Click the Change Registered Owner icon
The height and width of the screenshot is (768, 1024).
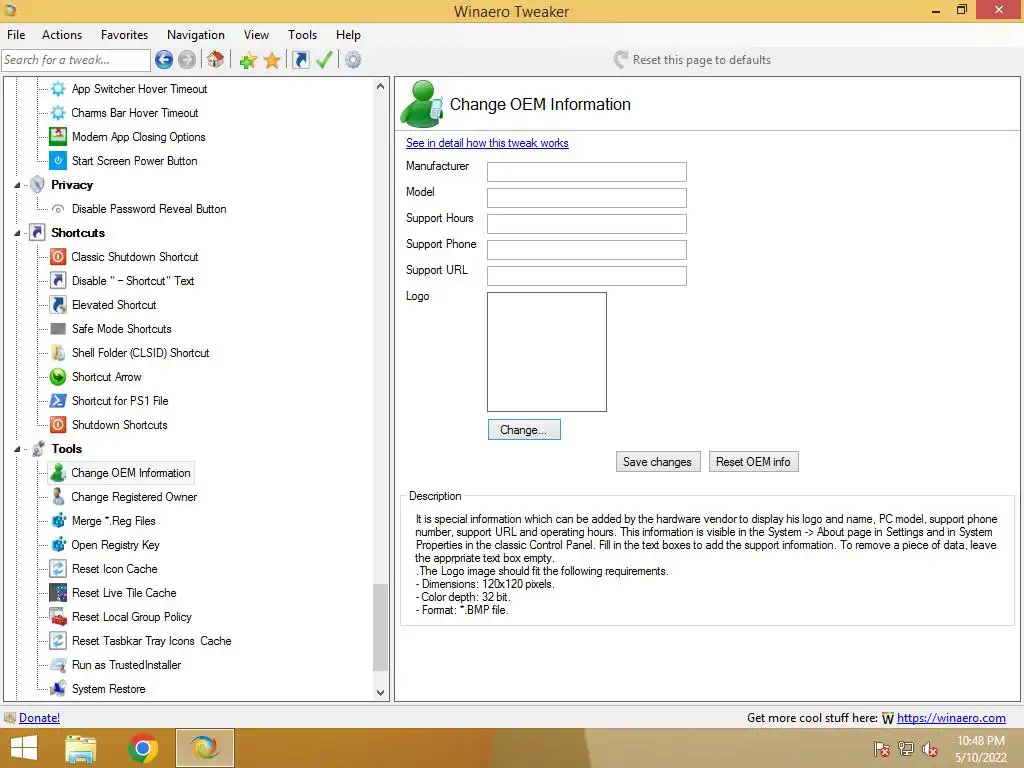point(58,497)
